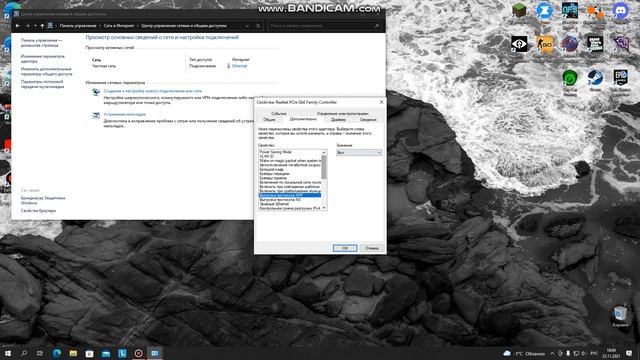The height and width of the screenshot is (360, 640).
Task: Open the Mail app from taskbar
Action: (106, 353)
